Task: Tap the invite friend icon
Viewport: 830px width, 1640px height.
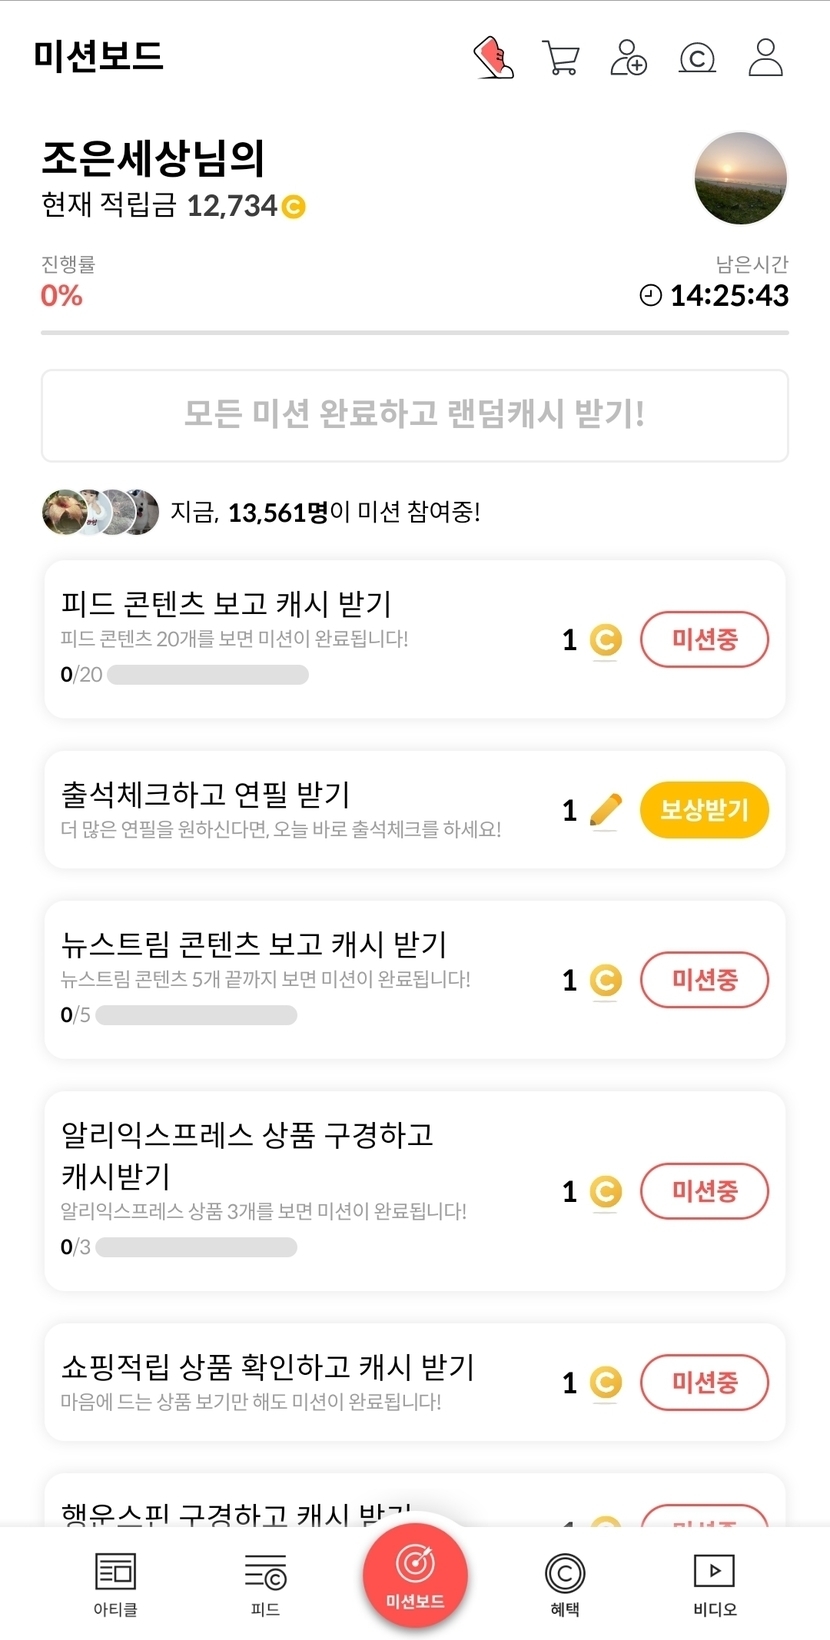Action: coord(628,58)
